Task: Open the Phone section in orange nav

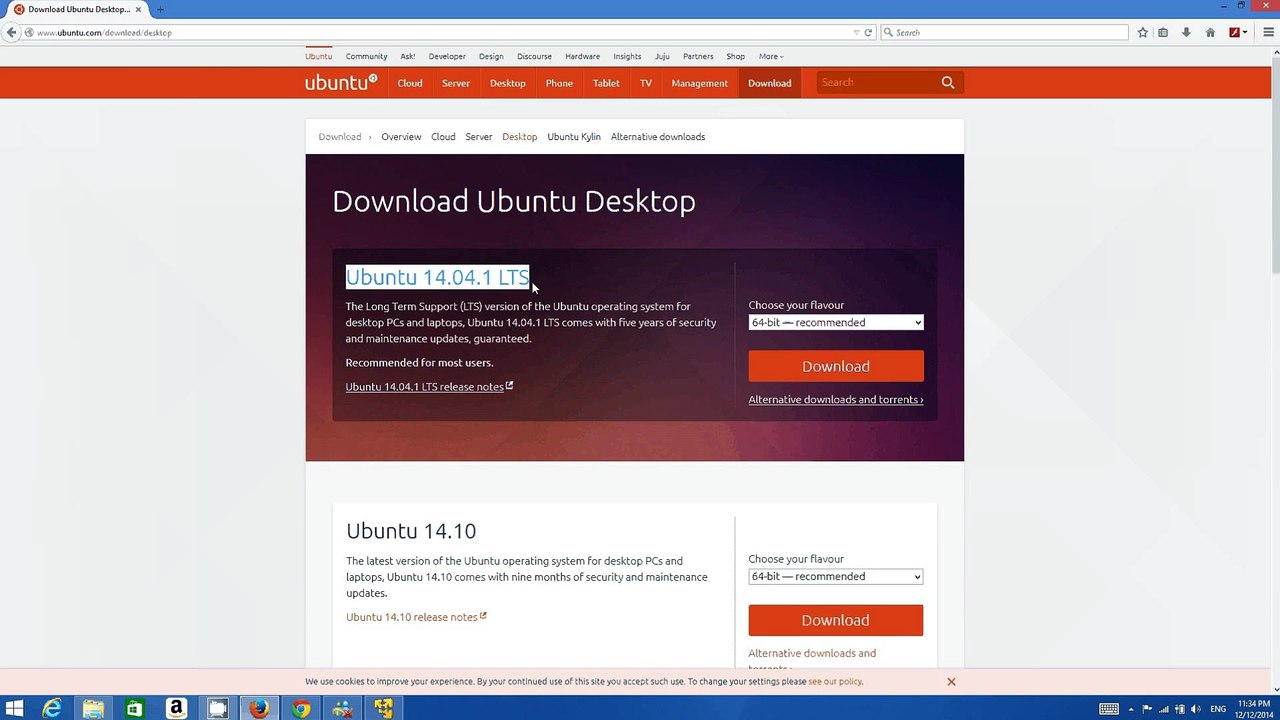Action: pyautogui.click(x=559, y=83)
